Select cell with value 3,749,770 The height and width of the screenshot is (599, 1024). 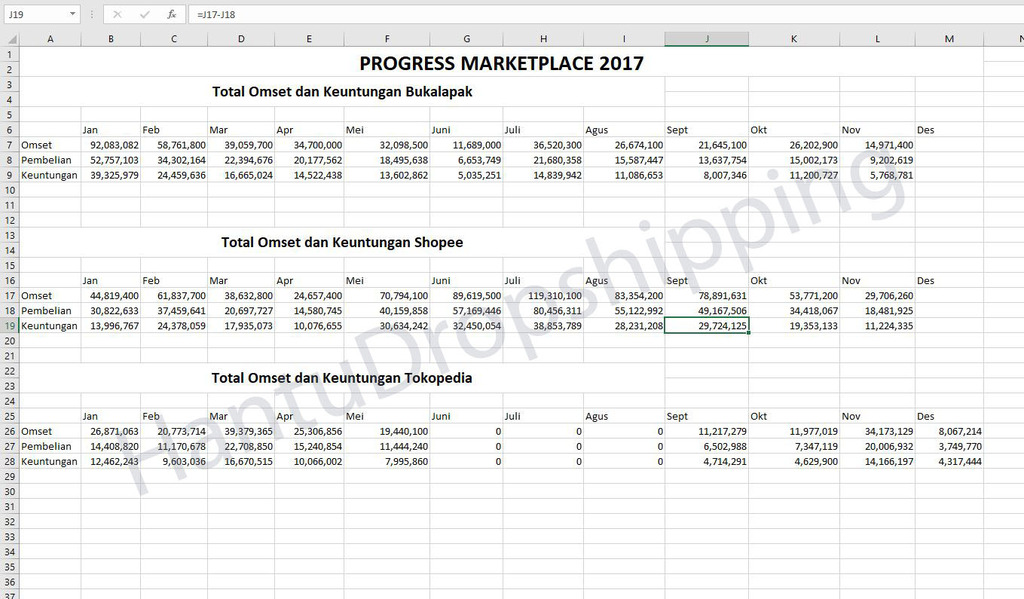point(949,446)
